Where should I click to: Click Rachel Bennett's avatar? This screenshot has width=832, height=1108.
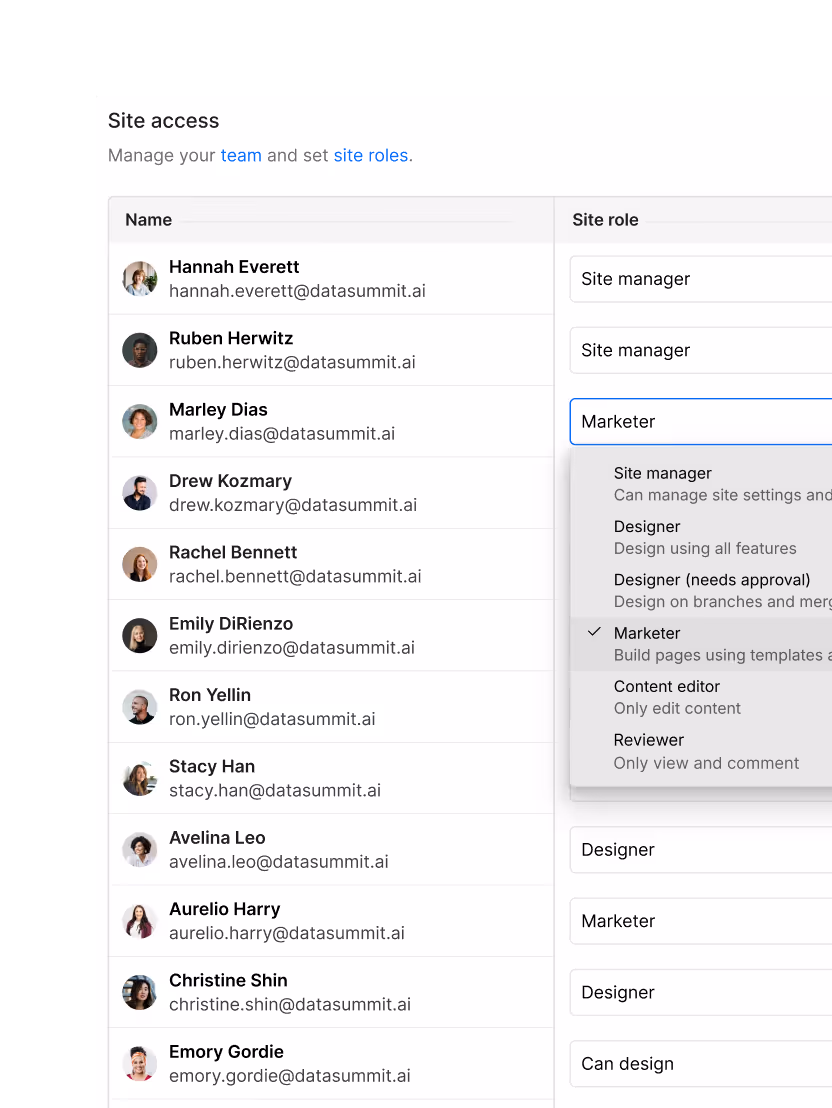(140, 565)
